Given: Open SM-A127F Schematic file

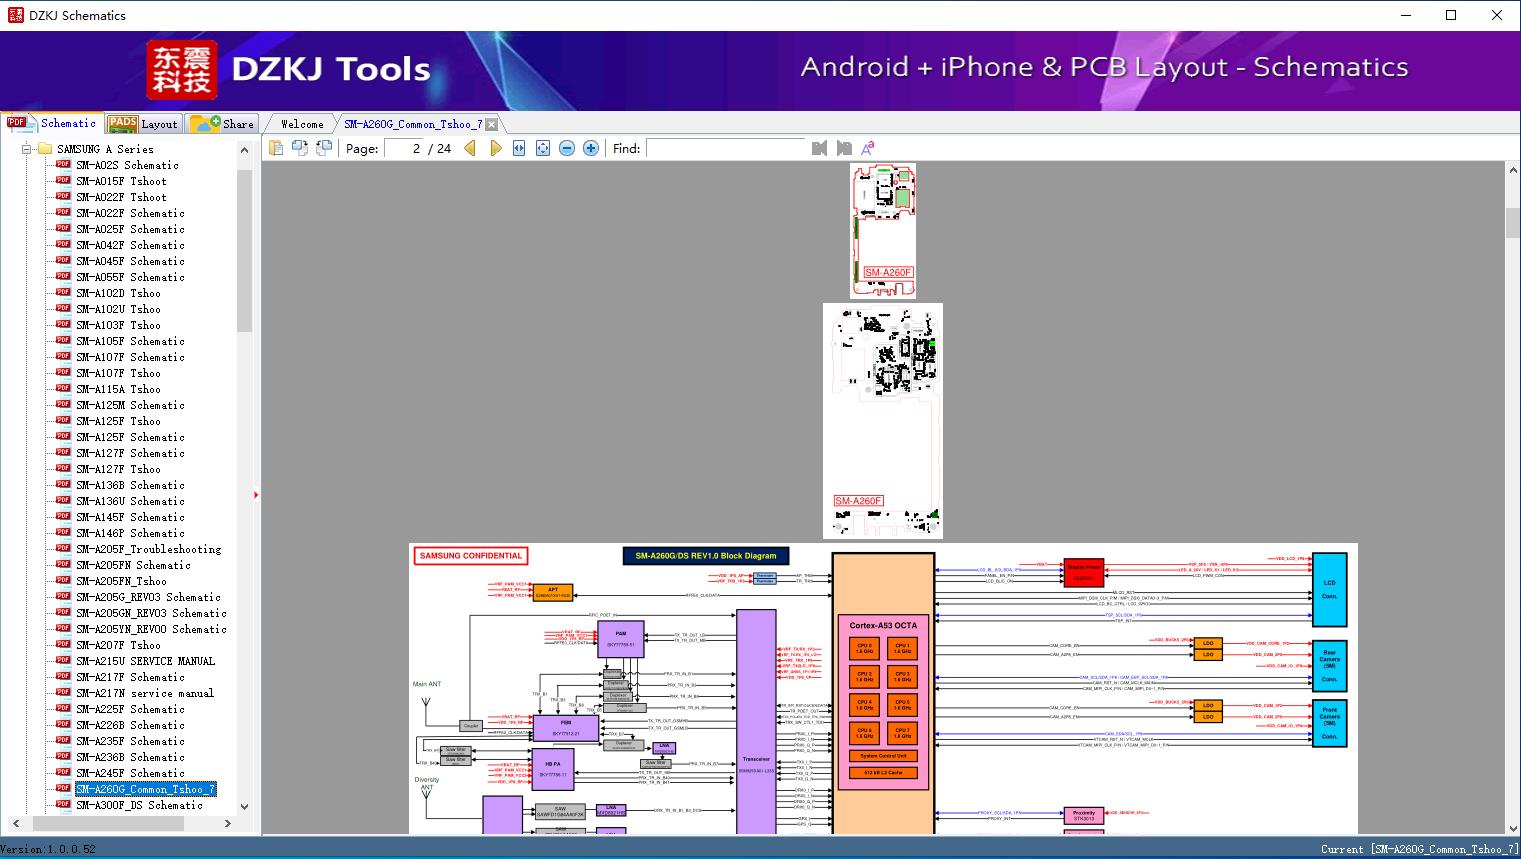Looking at the screenshot, I should point(130,453).
